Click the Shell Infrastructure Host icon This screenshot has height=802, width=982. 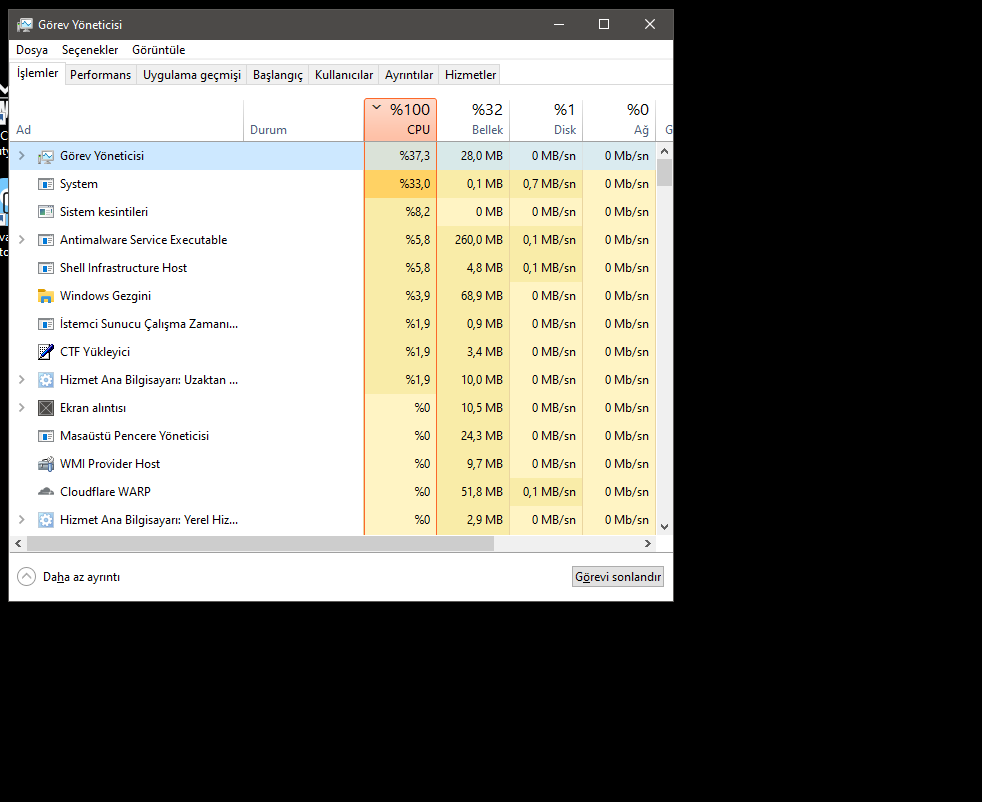pos(46,268)
